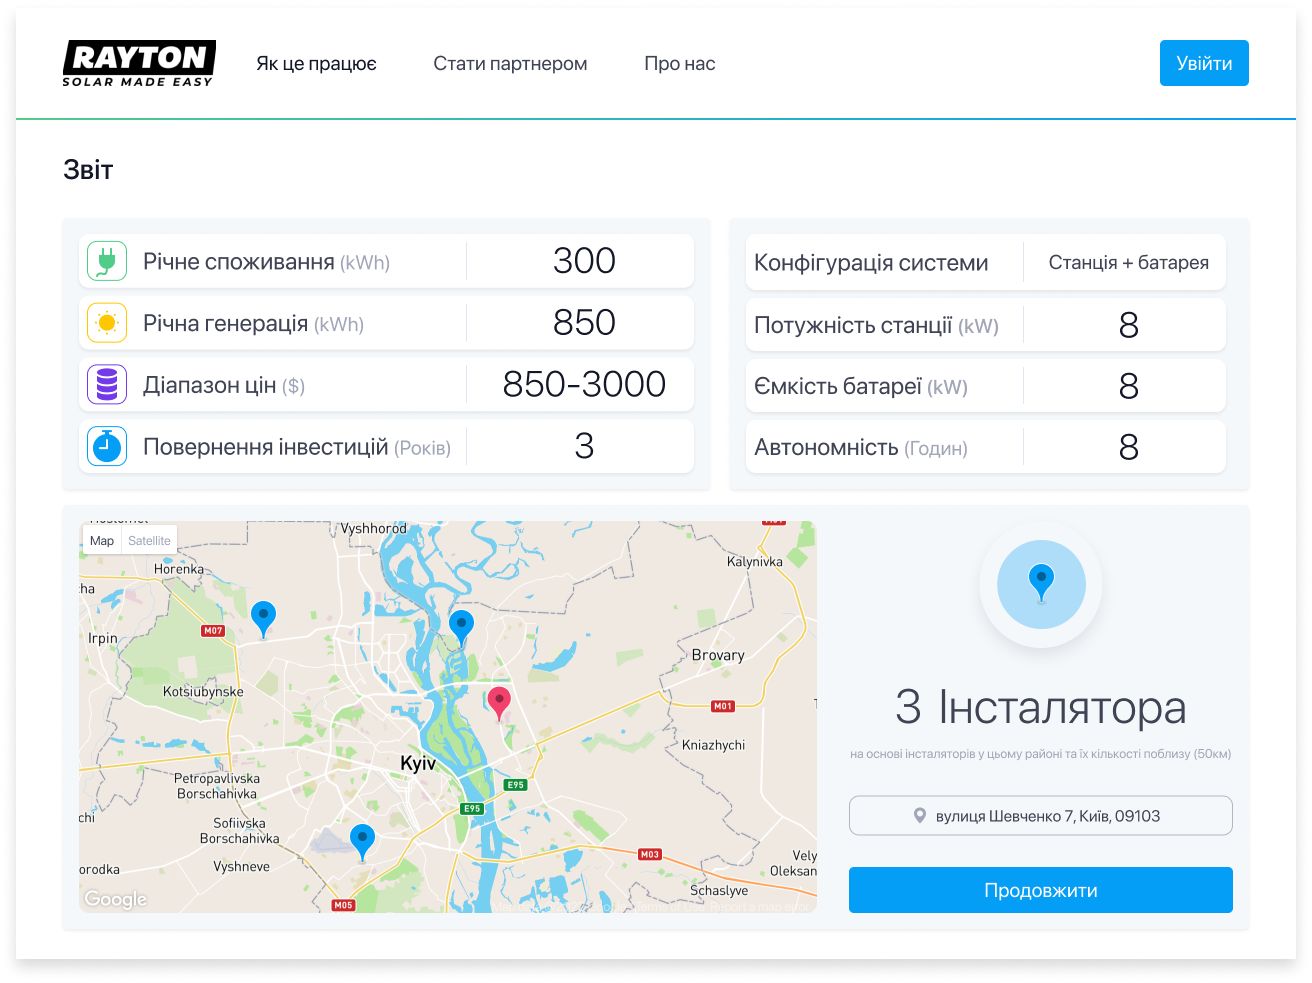Image resolution: width=1312 pixels, height=983 pixels.
Task: Click the red installer pin on the map
Action: 500,702
